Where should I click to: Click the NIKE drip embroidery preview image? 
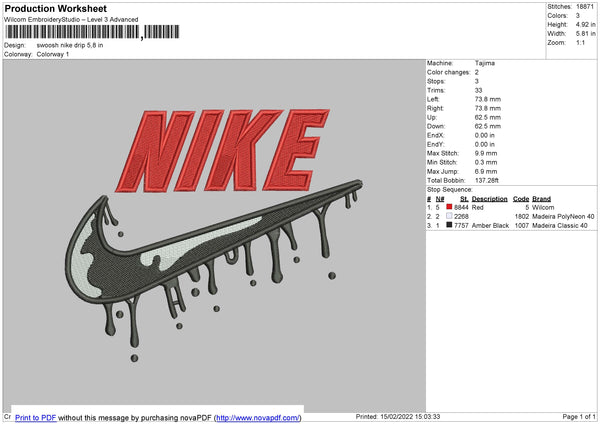[214, 235]
